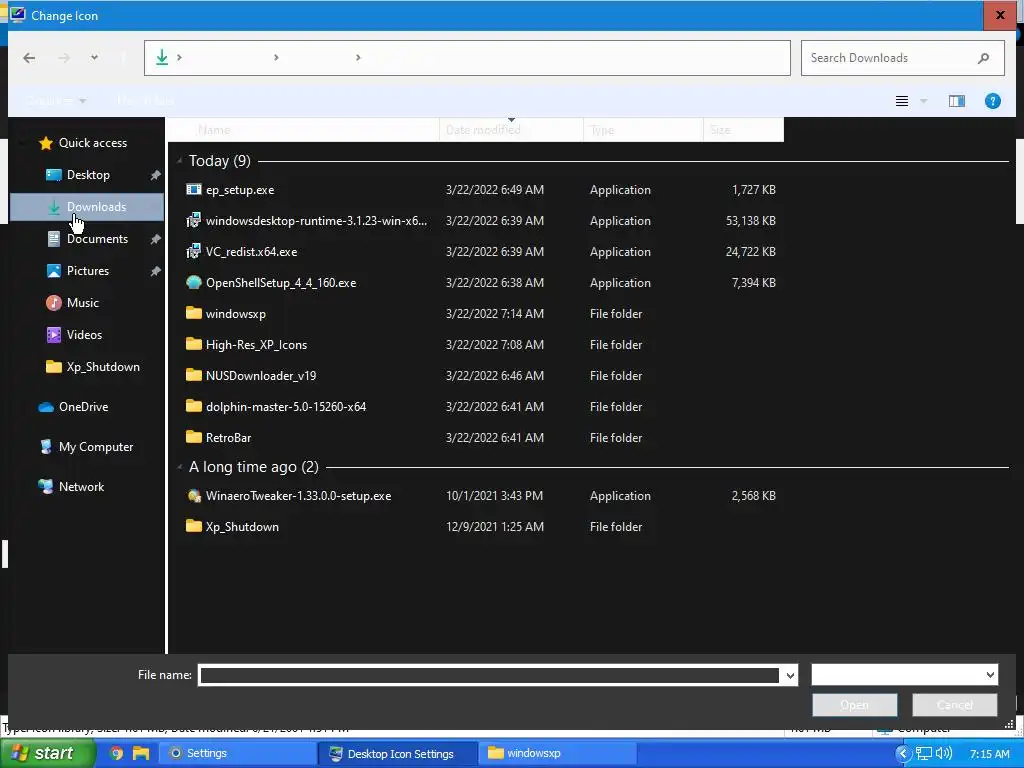Switch to Settings taskbar window

(x=236, y=753)
